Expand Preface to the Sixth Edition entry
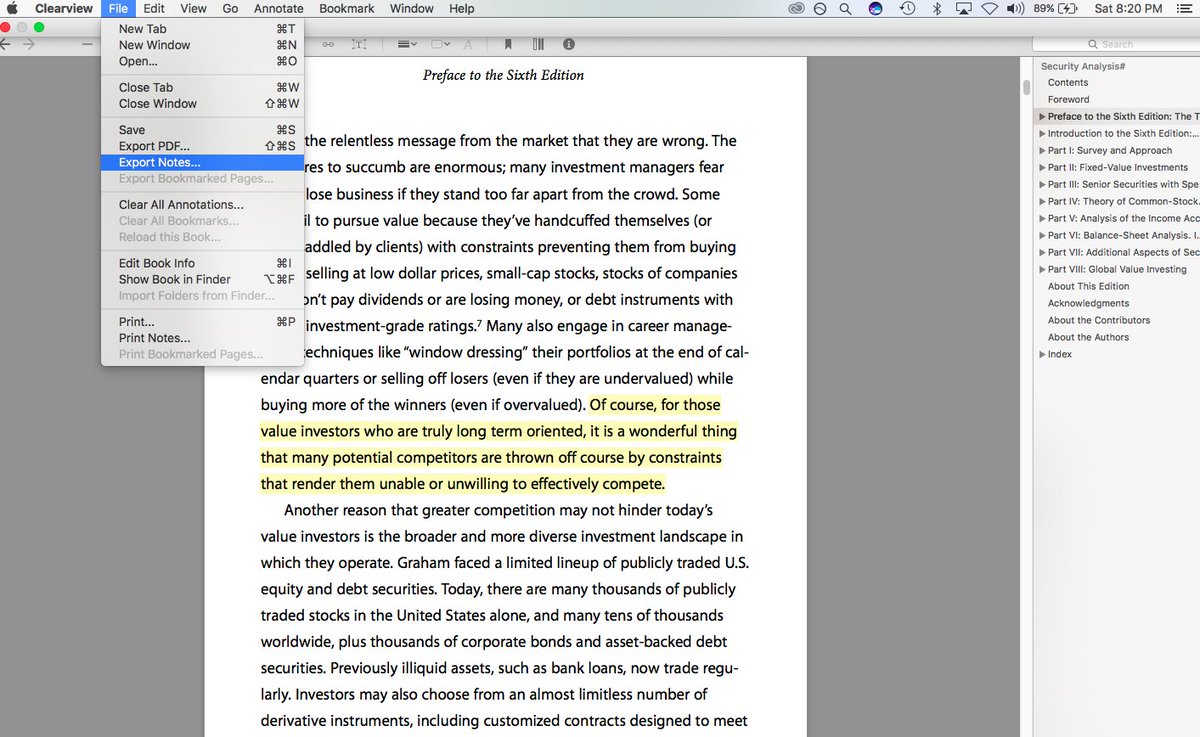Screen dimensions: 1200x737 pyautogui.click(x=1043, y=116)
